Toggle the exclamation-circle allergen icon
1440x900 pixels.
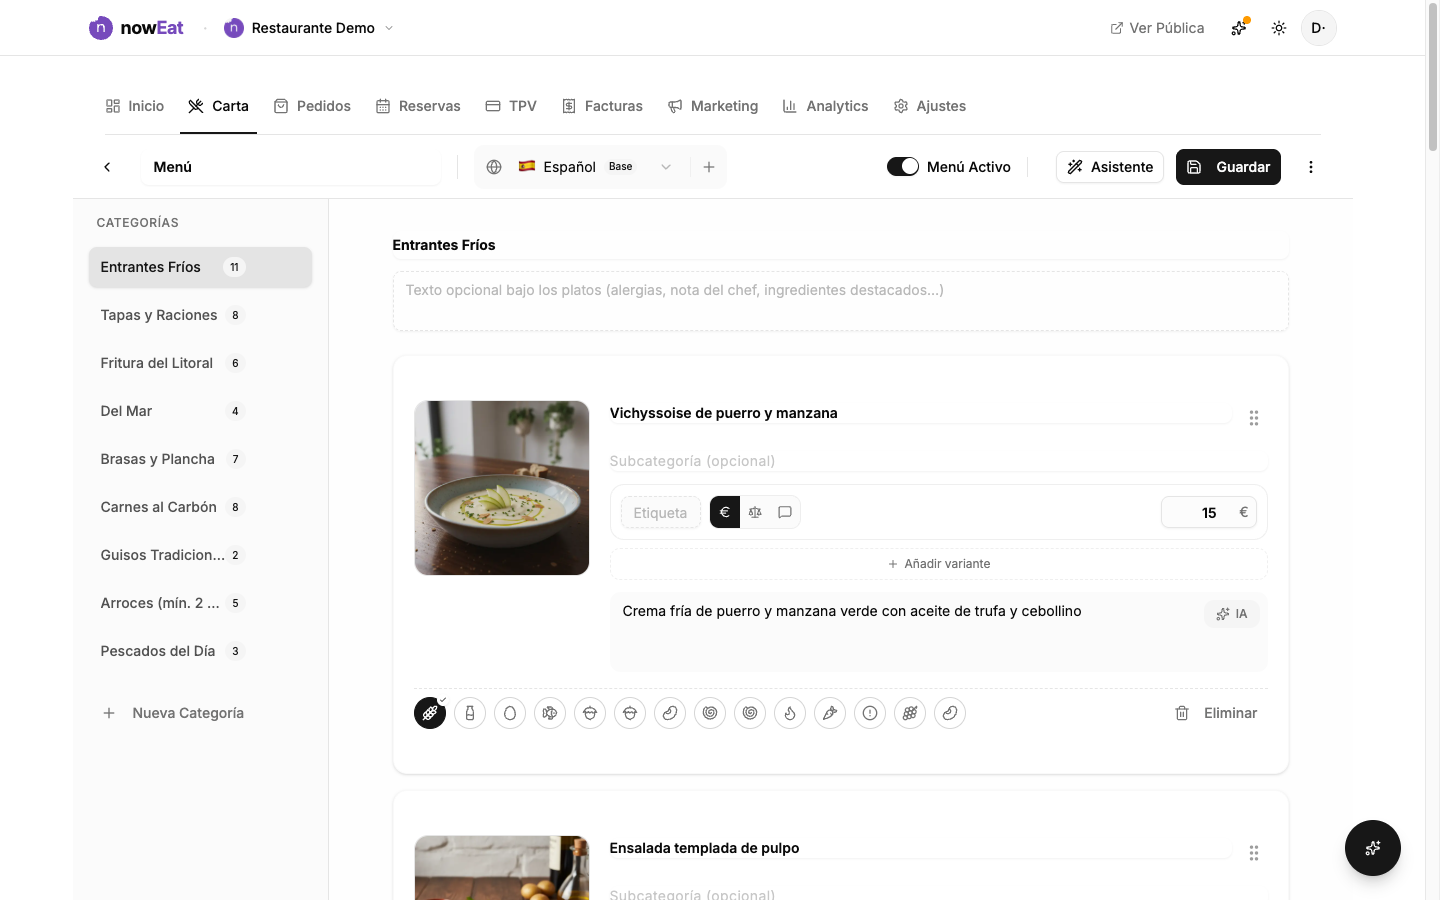tap(870, 713)
